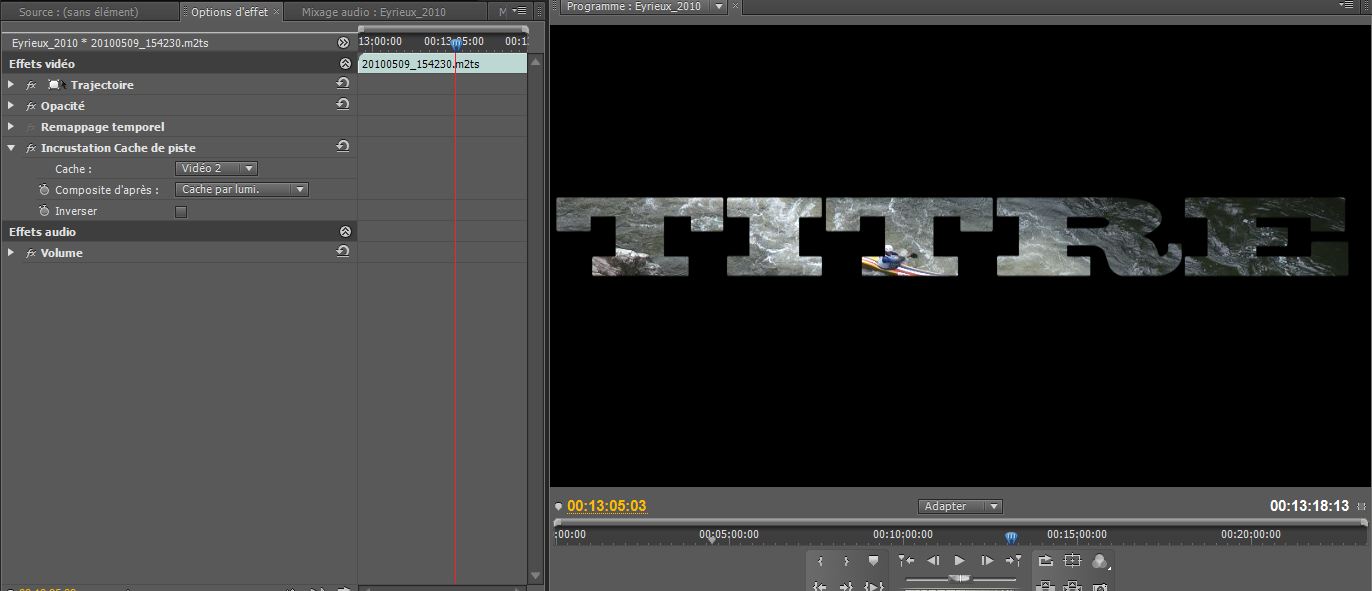1372x591 pixels.
Task: Open the Output display mode button
Action: click(x=1100, y=561)
